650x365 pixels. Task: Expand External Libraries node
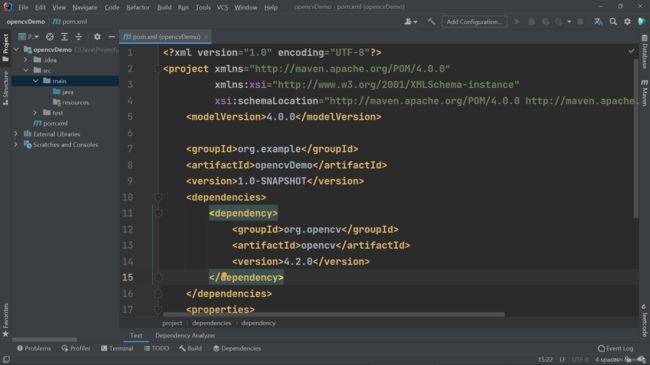click(x=16, y=134)
